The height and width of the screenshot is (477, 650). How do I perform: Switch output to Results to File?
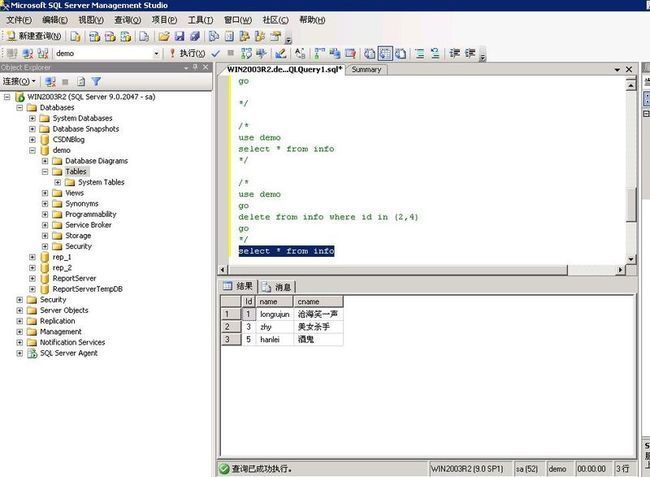pyautogui.click(x=400, y=53)
